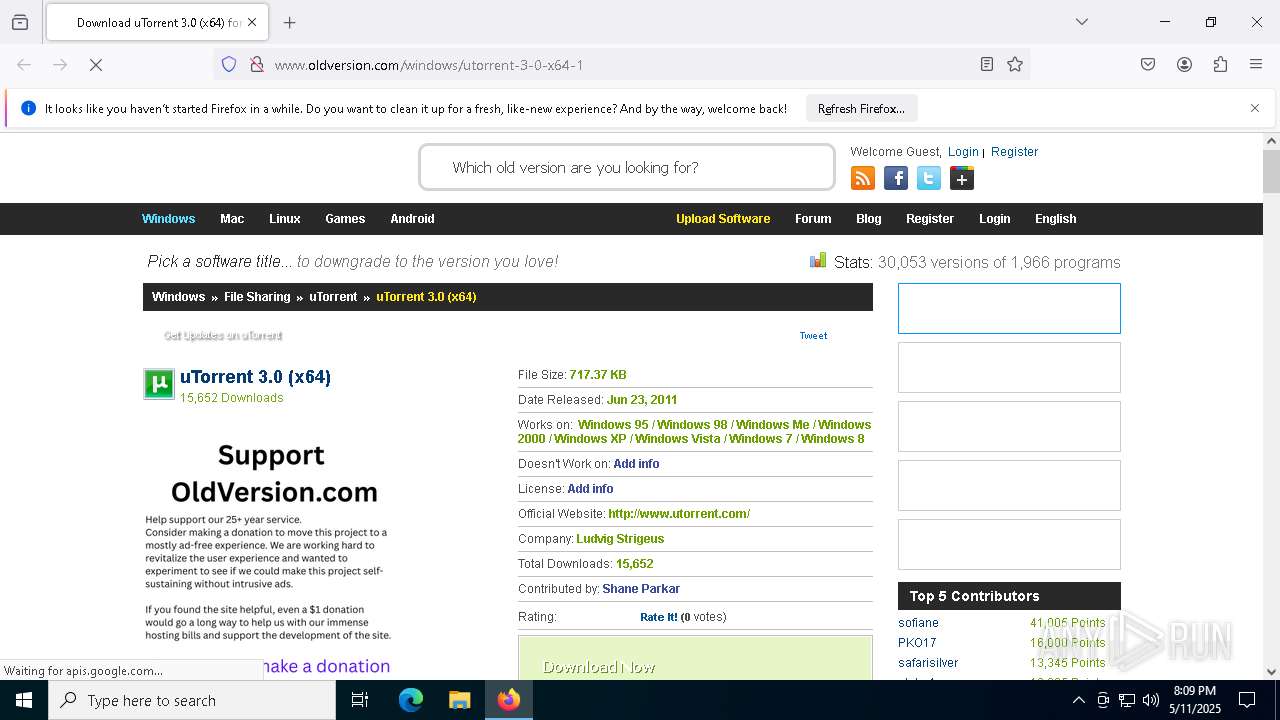Viewport: 1280px width, 720px height.
Task: Open the Firefox recent tabs view icon
Action: [x=20, y=22]
